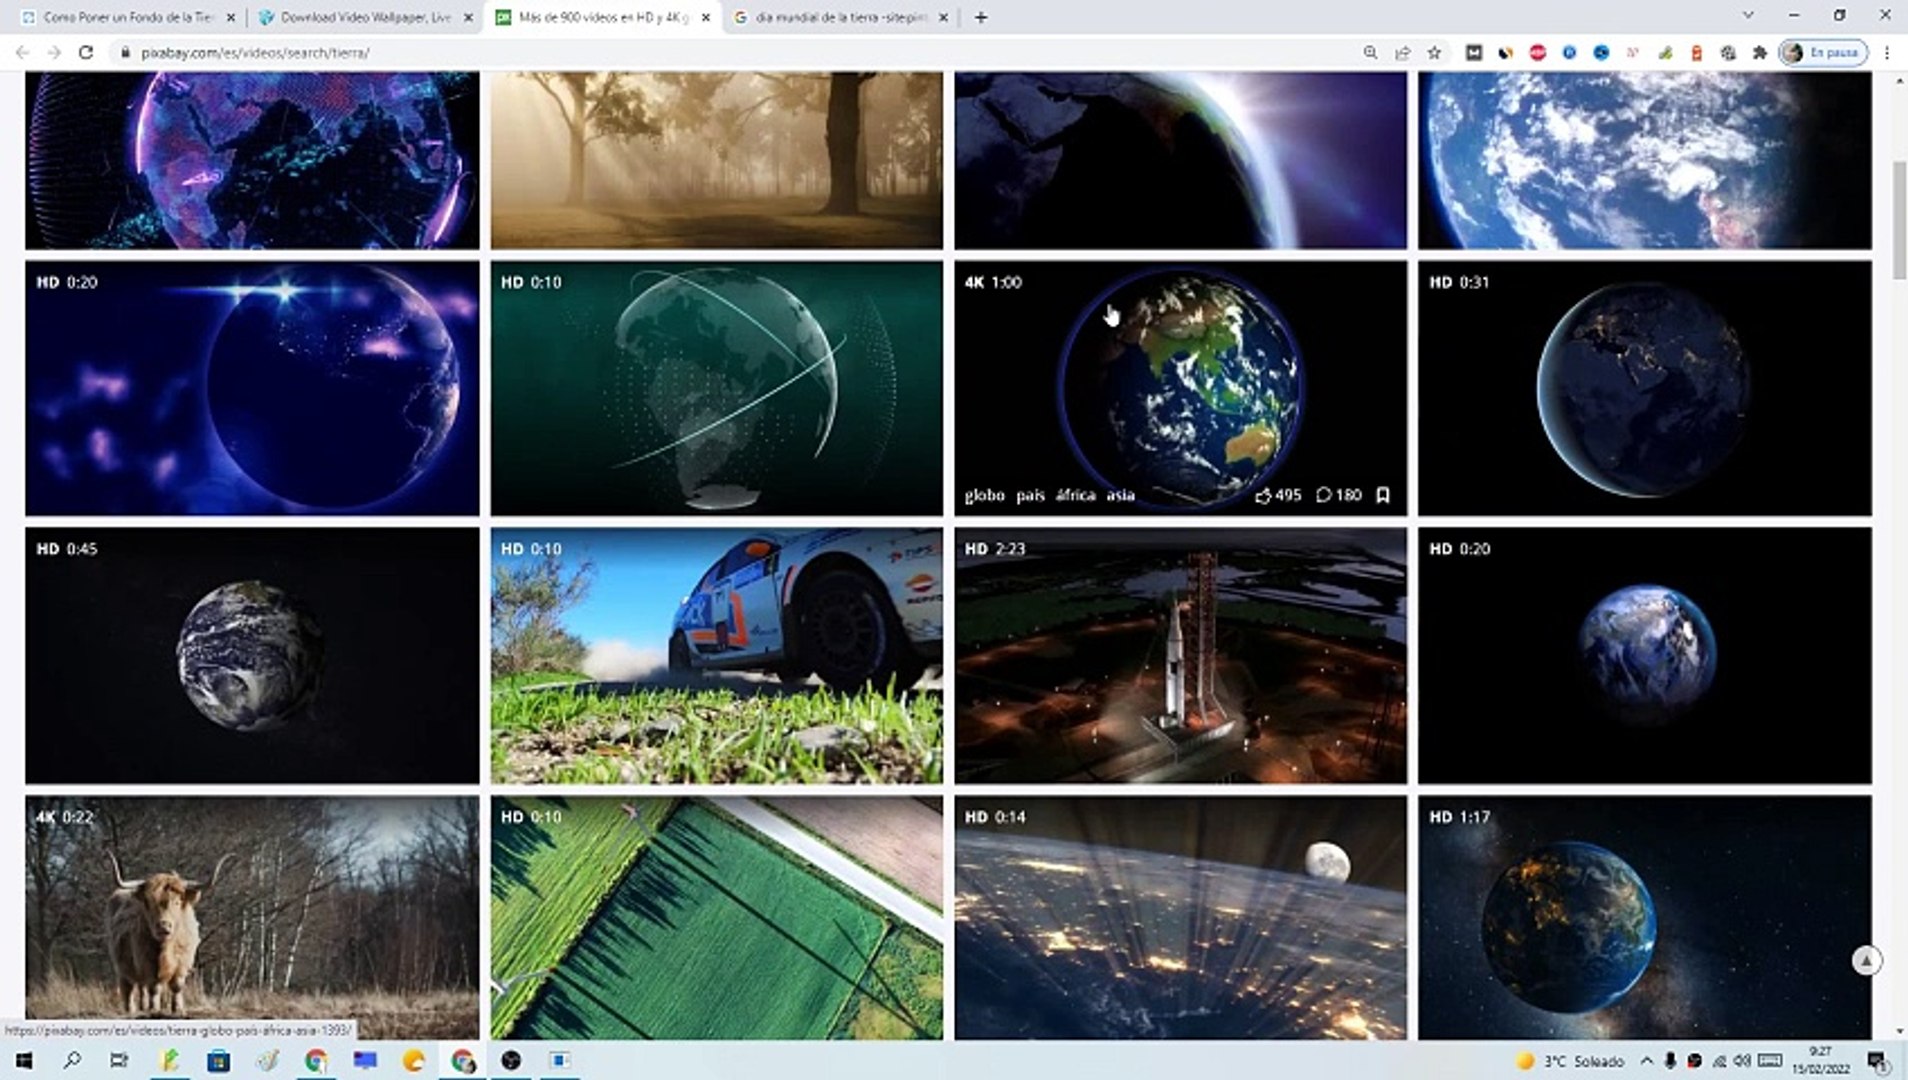This screenshot has width=1908, height=1080.
Task: Open the HD 0:45 grey earth video
Action: click(252, 656)
